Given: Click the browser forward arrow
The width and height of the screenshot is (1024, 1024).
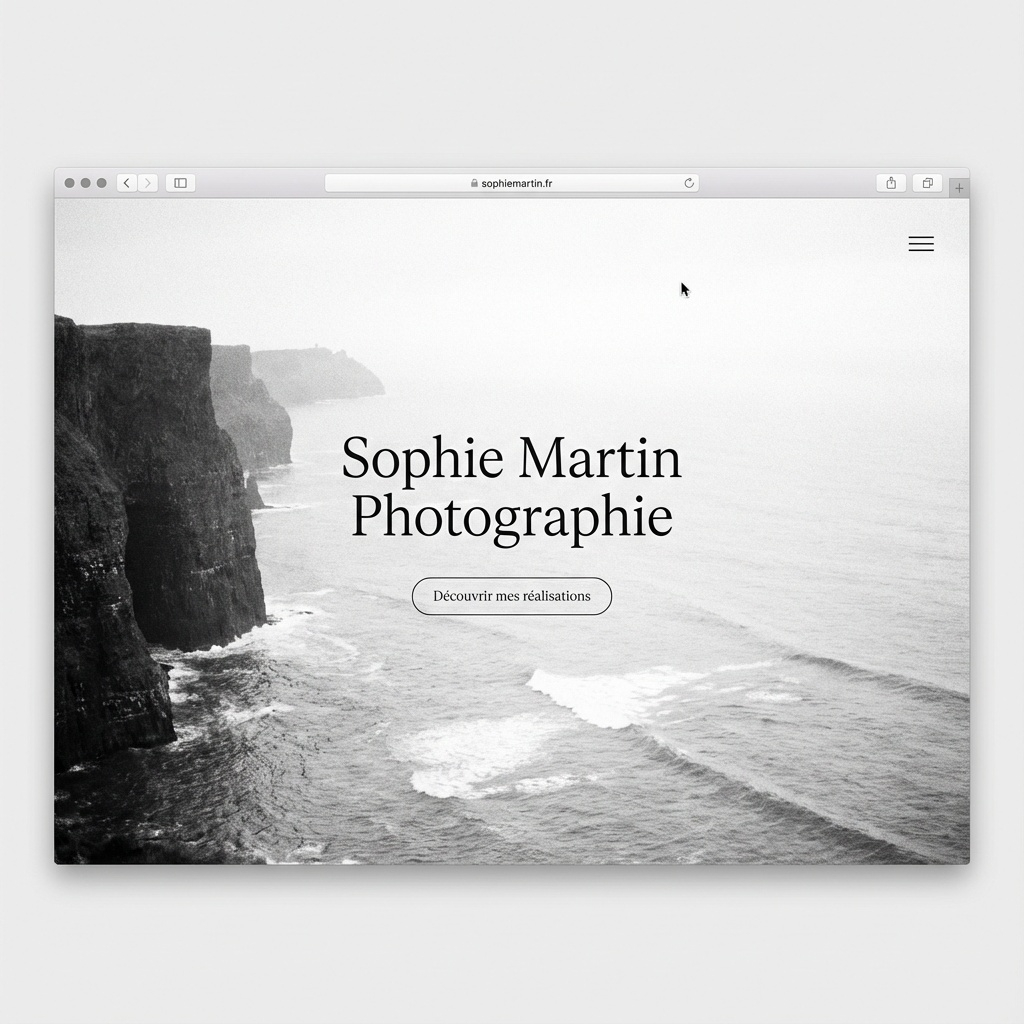Looking at the screenshot, I should tap(148, 183).
